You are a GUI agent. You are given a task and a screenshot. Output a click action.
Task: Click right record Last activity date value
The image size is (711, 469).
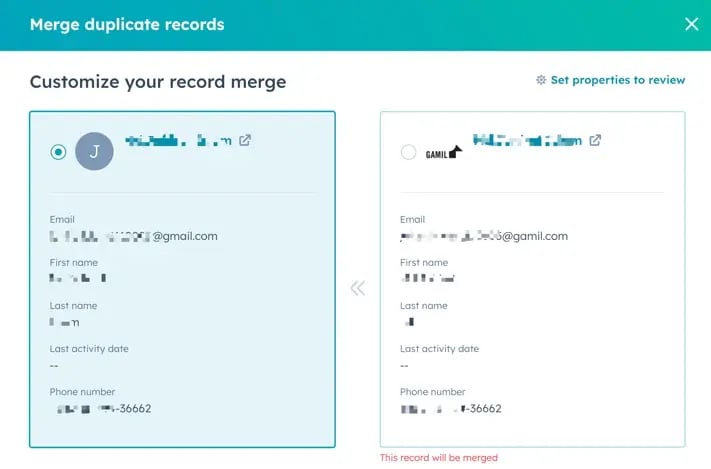coord(404,366)
